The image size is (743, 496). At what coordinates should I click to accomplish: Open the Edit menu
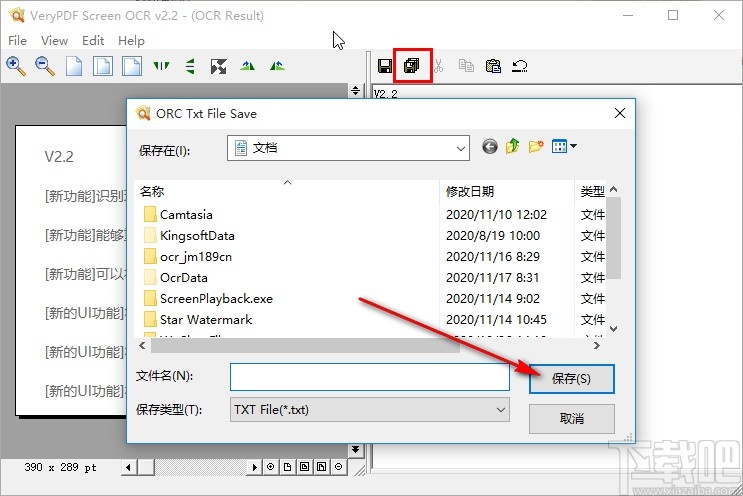click(x=93, y=41)
